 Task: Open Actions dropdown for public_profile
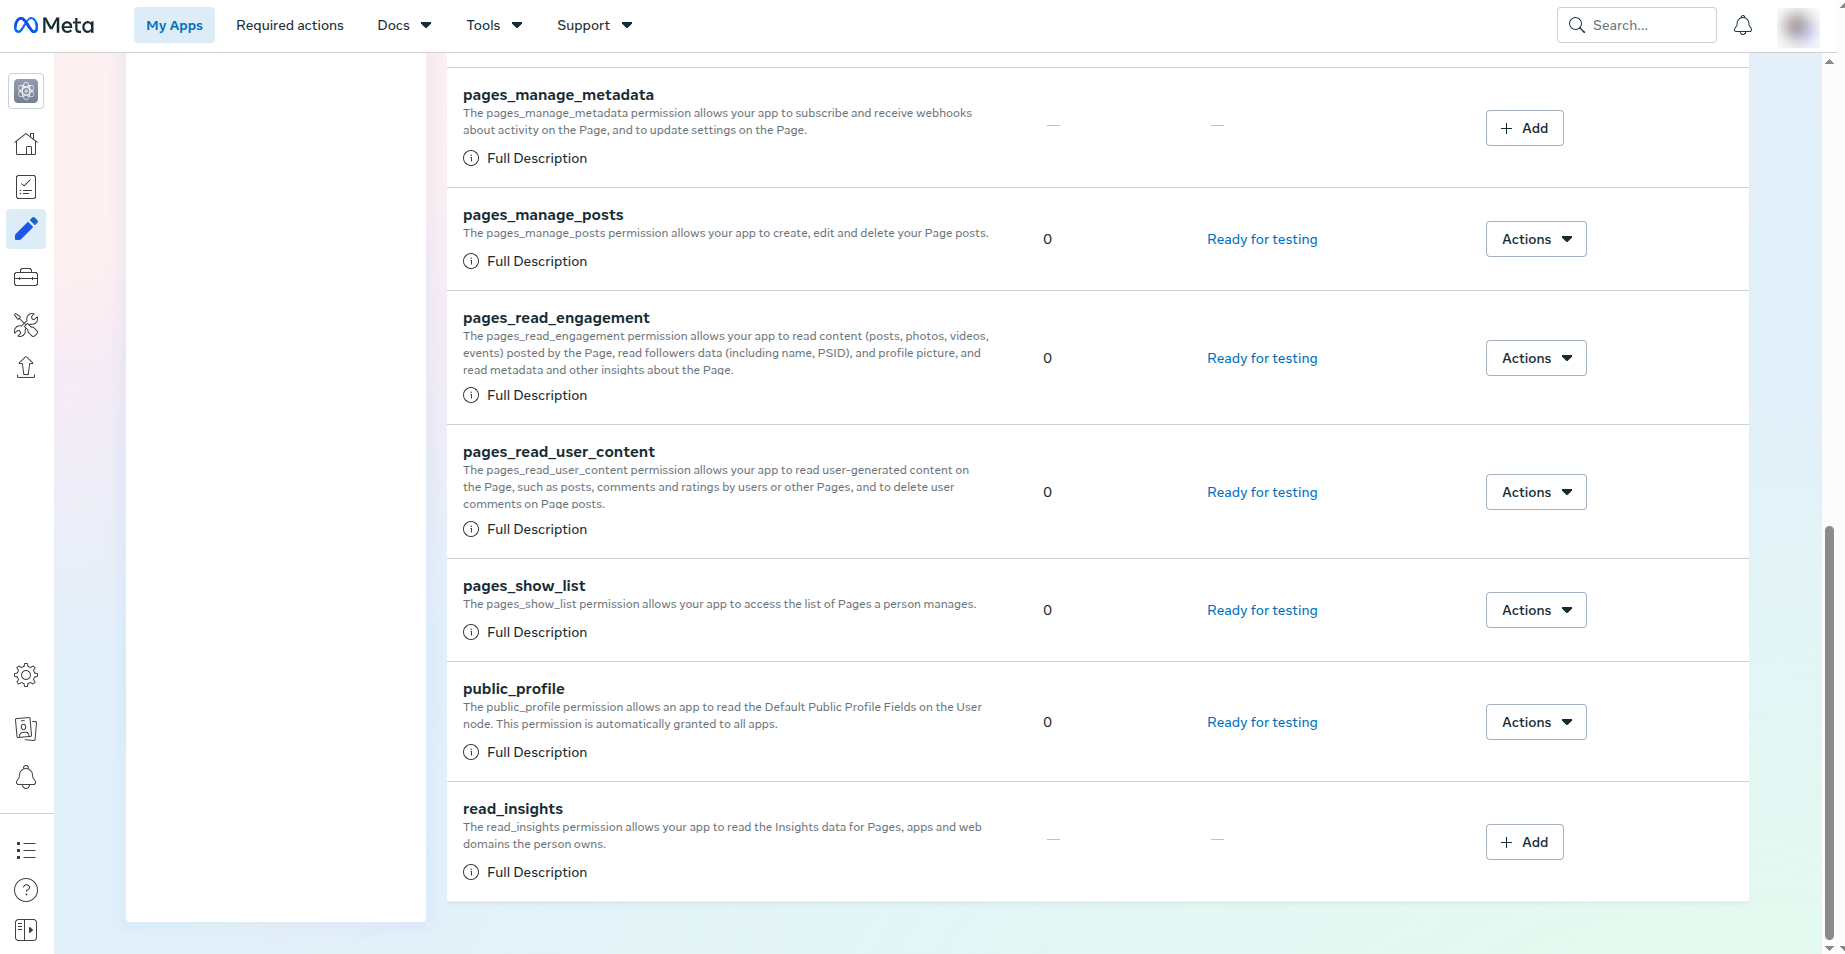tap(1536, 722)
